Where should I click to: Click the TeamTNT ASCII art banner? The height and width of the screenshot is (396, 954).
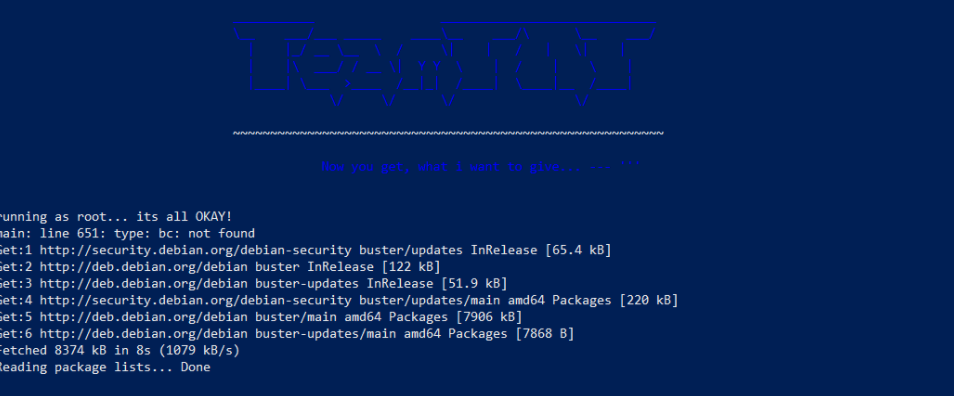[x=445, y=64]
